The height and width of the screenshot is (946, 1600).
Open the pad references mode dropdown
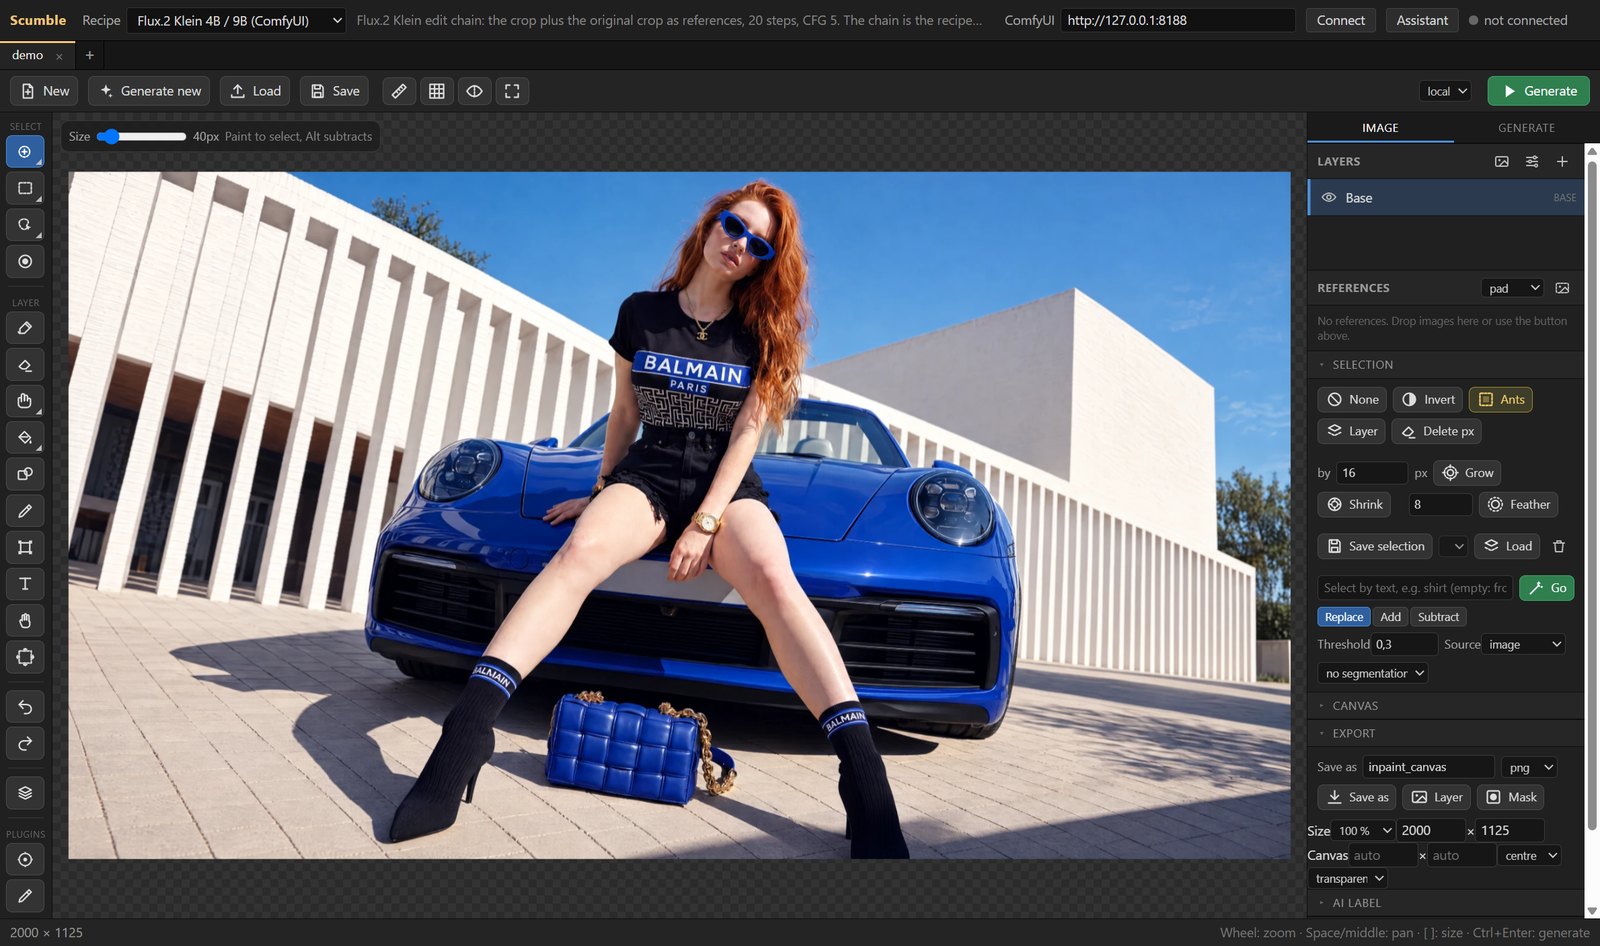click(x=1512, y=288)
